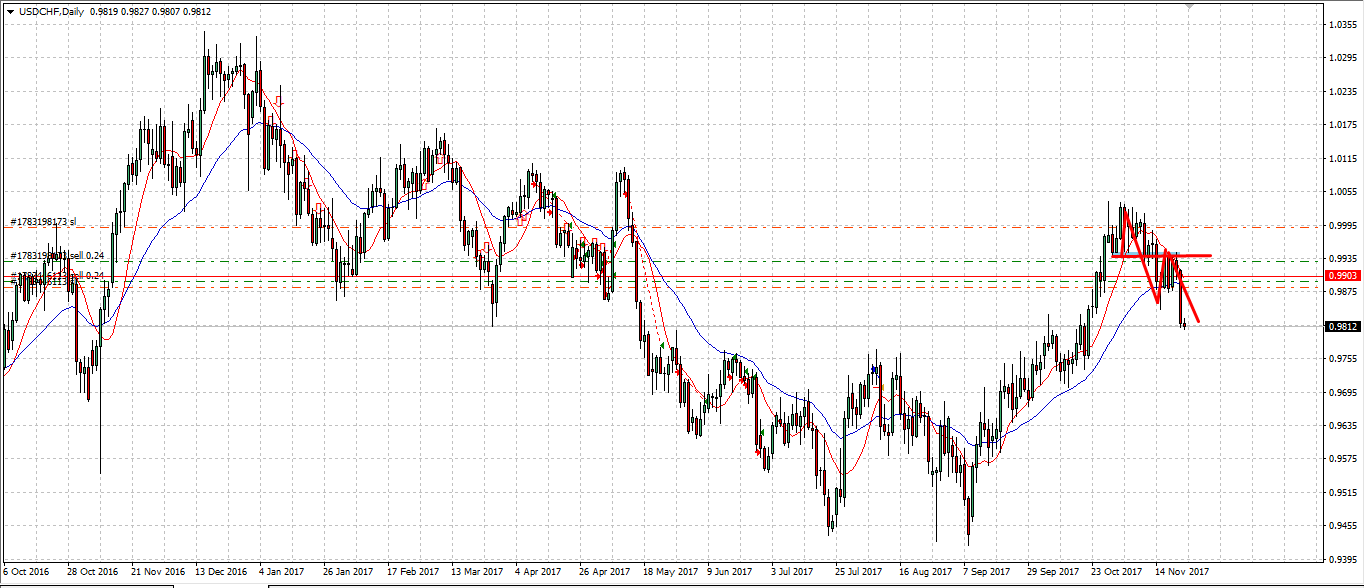
Task: Click the 28 Oct 2016 date label
Action: pyautogui.click(x=92, y=572)
